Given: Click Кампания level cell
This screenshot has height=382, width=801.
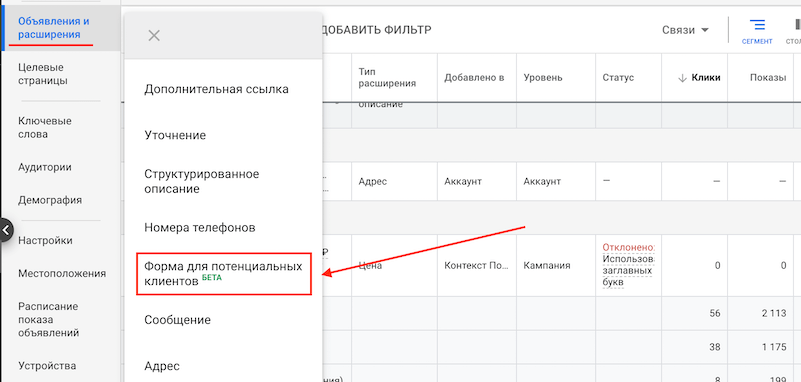Looking at the screenshot, I should point(547,266).
